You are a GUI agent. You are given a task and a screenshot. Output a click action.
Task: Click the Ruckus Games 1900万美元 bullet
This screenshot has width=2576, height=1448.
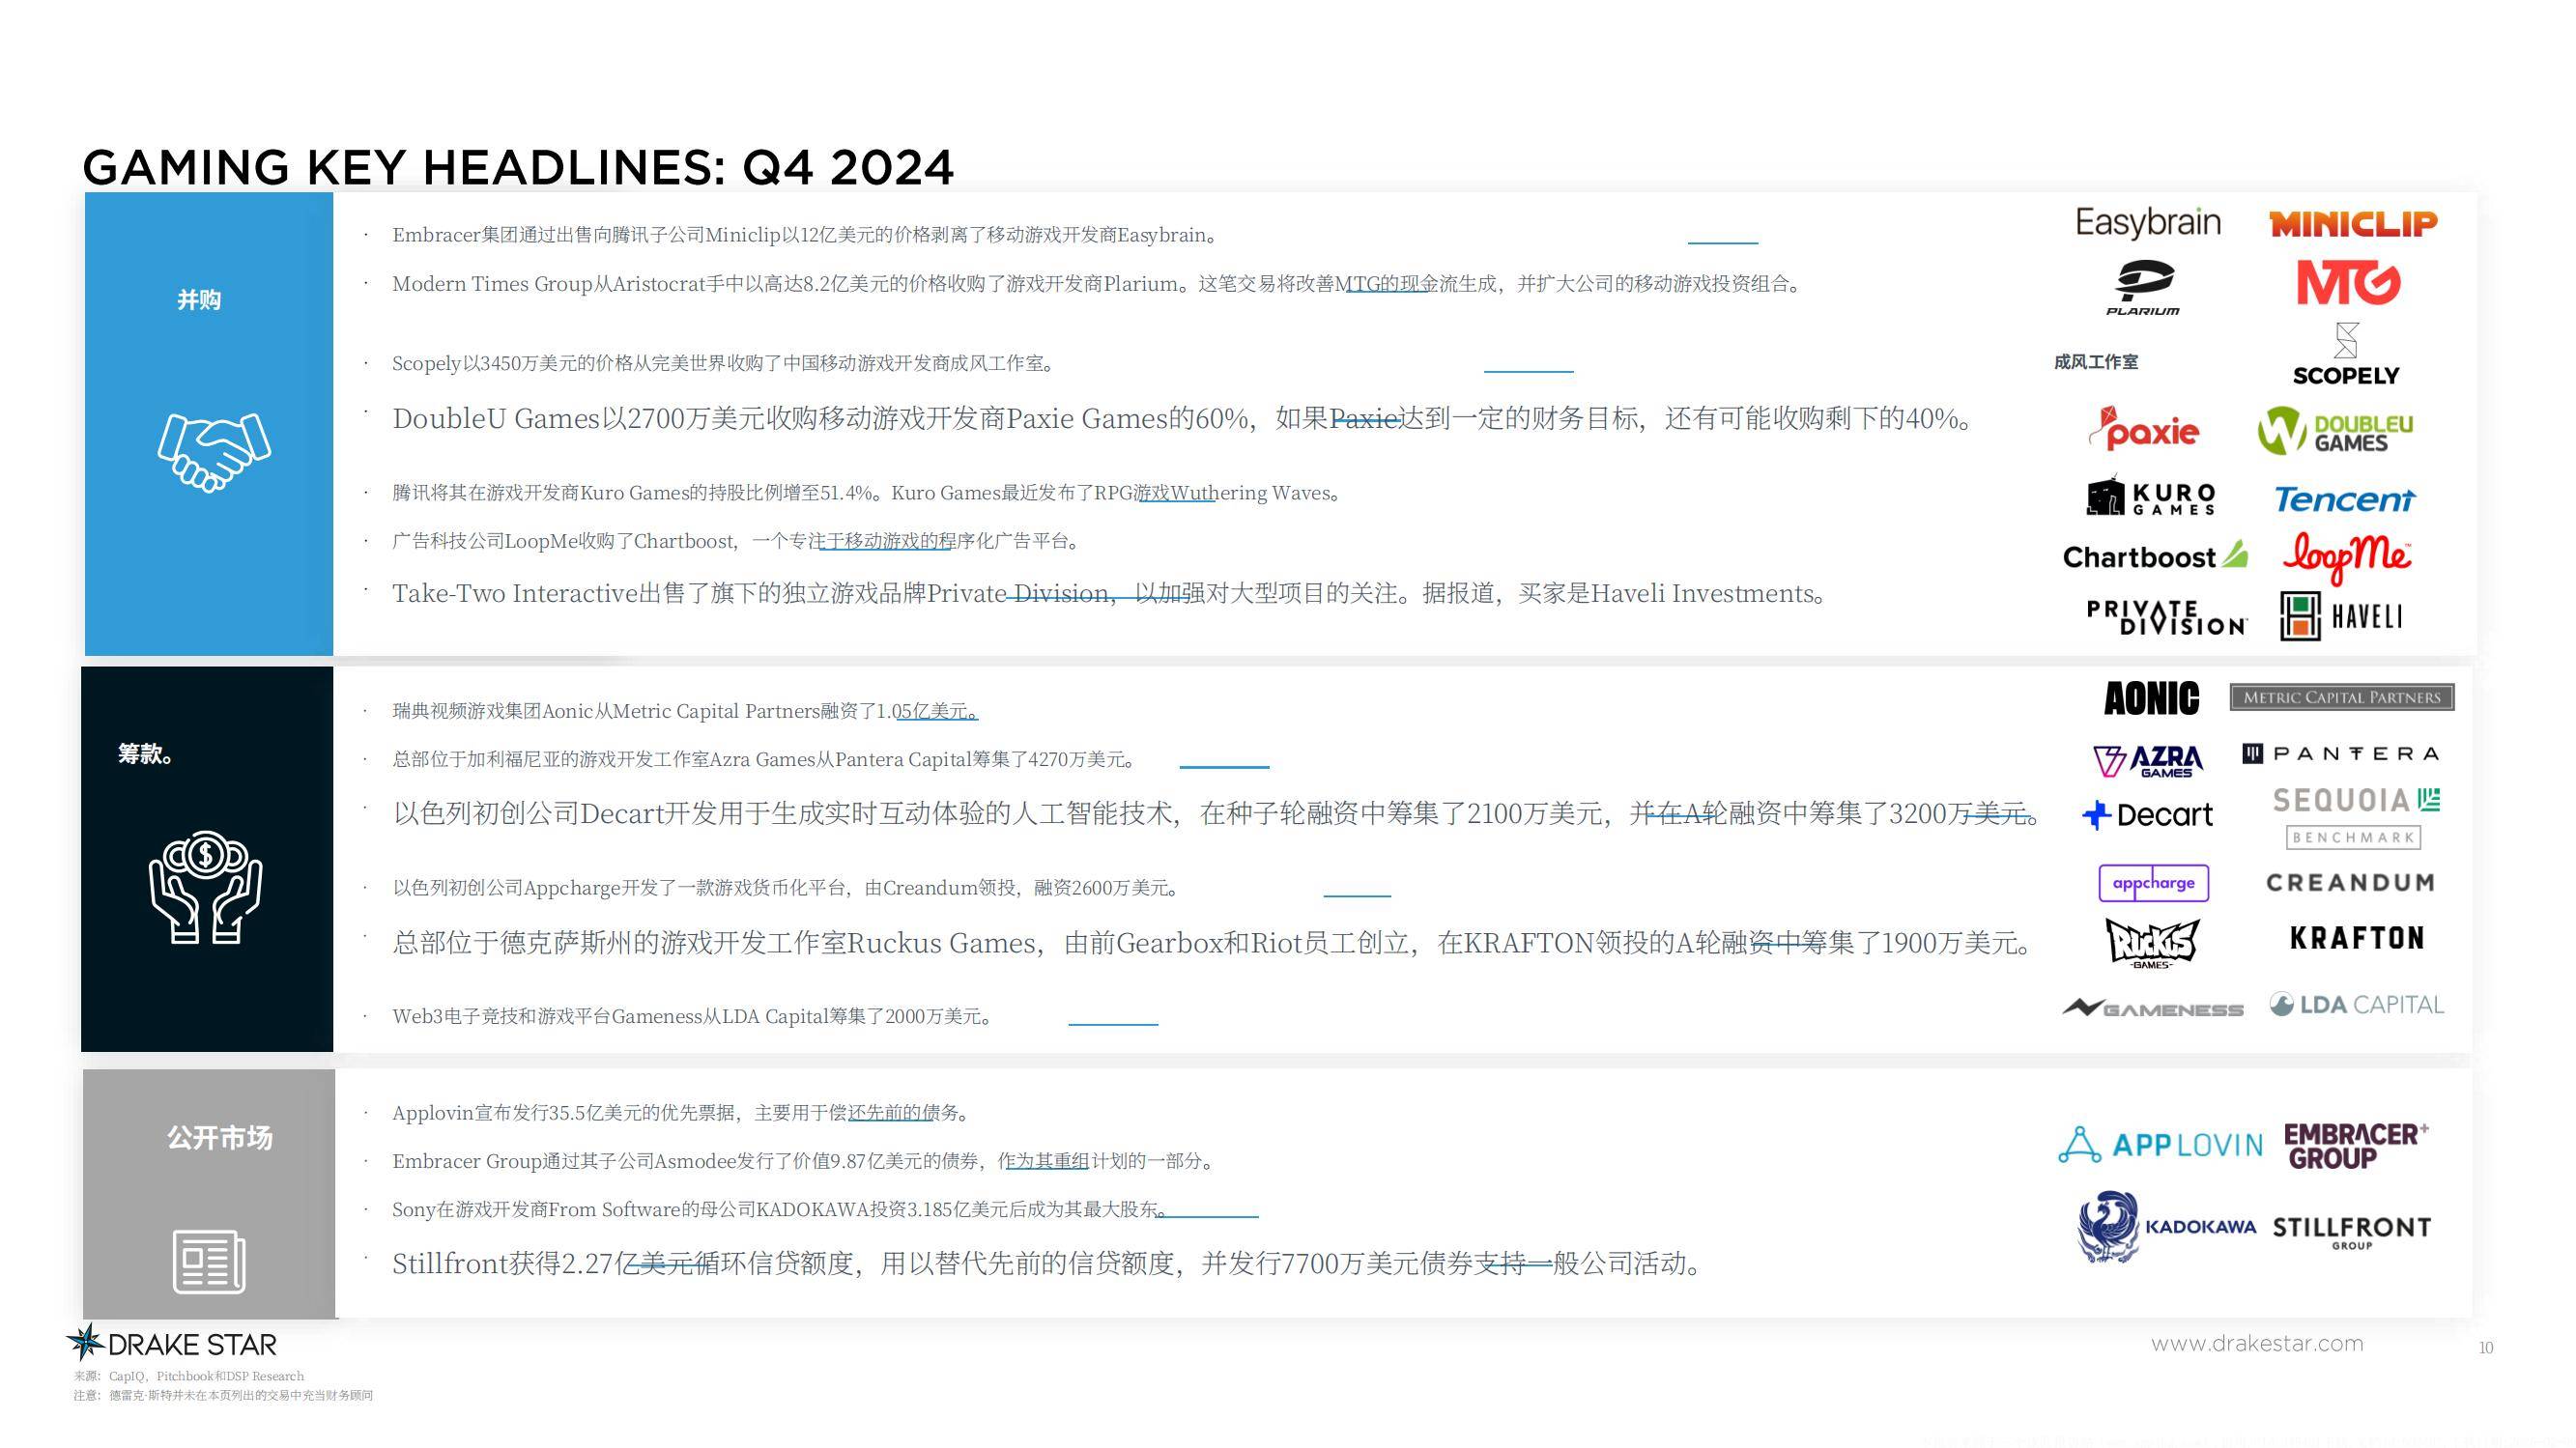tap(1211, 943)
